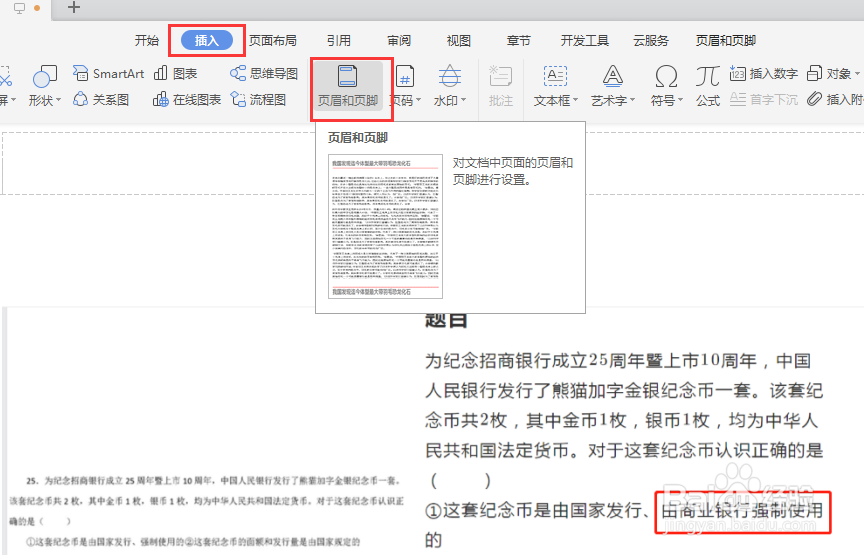
Task: Insert a 关系图 diagram
Action: 101,99
